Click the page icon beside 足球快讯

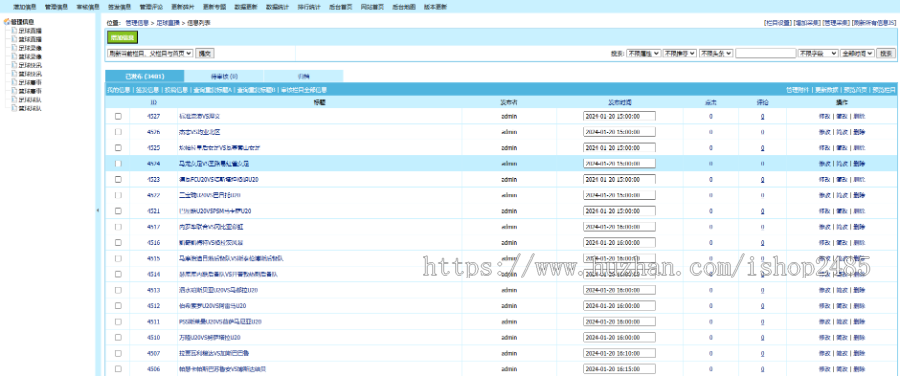pyautogui.click(x=15, y=65)
